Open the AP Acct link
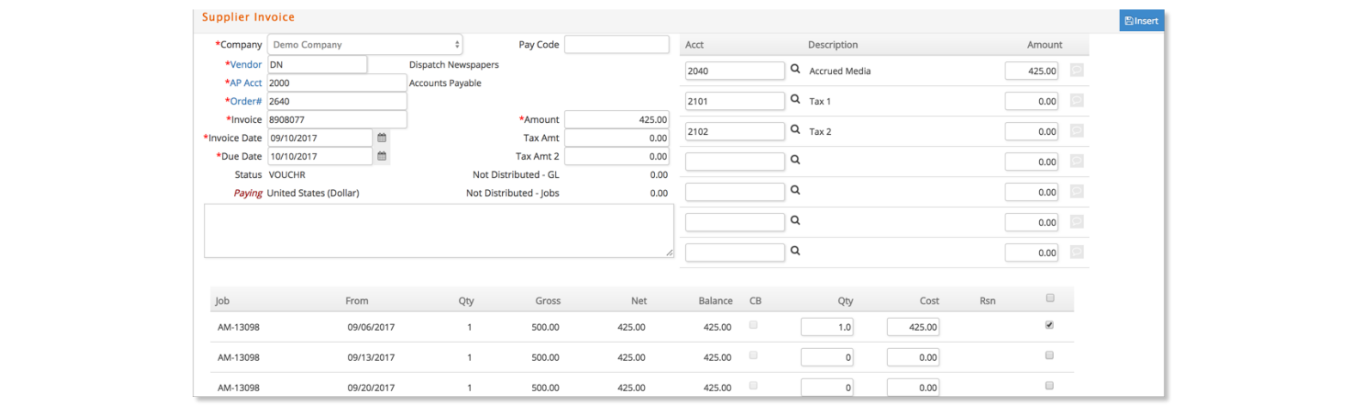This screenshot has width=1367, height=412. 244,83
